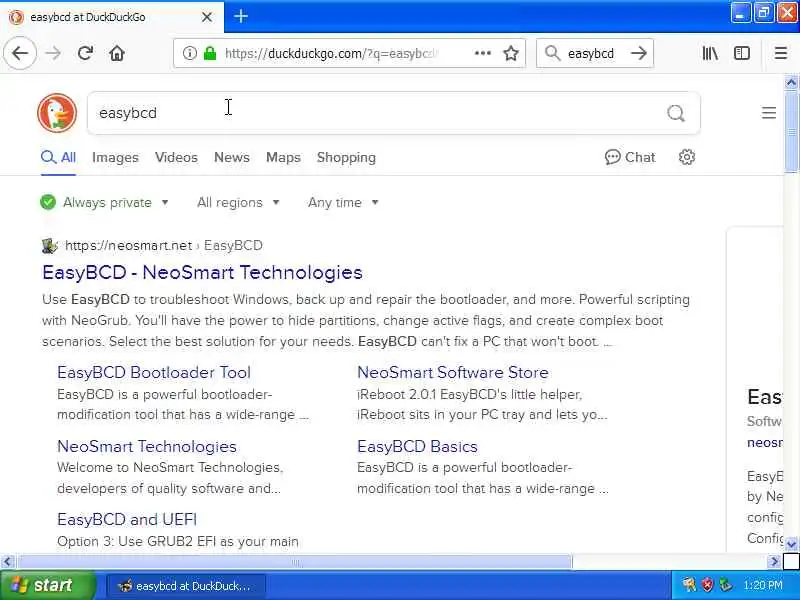Click the horizontal scrollbar right arrow
Screen dimensions: 800x600
pyautogui.click(x=774, y=562)
